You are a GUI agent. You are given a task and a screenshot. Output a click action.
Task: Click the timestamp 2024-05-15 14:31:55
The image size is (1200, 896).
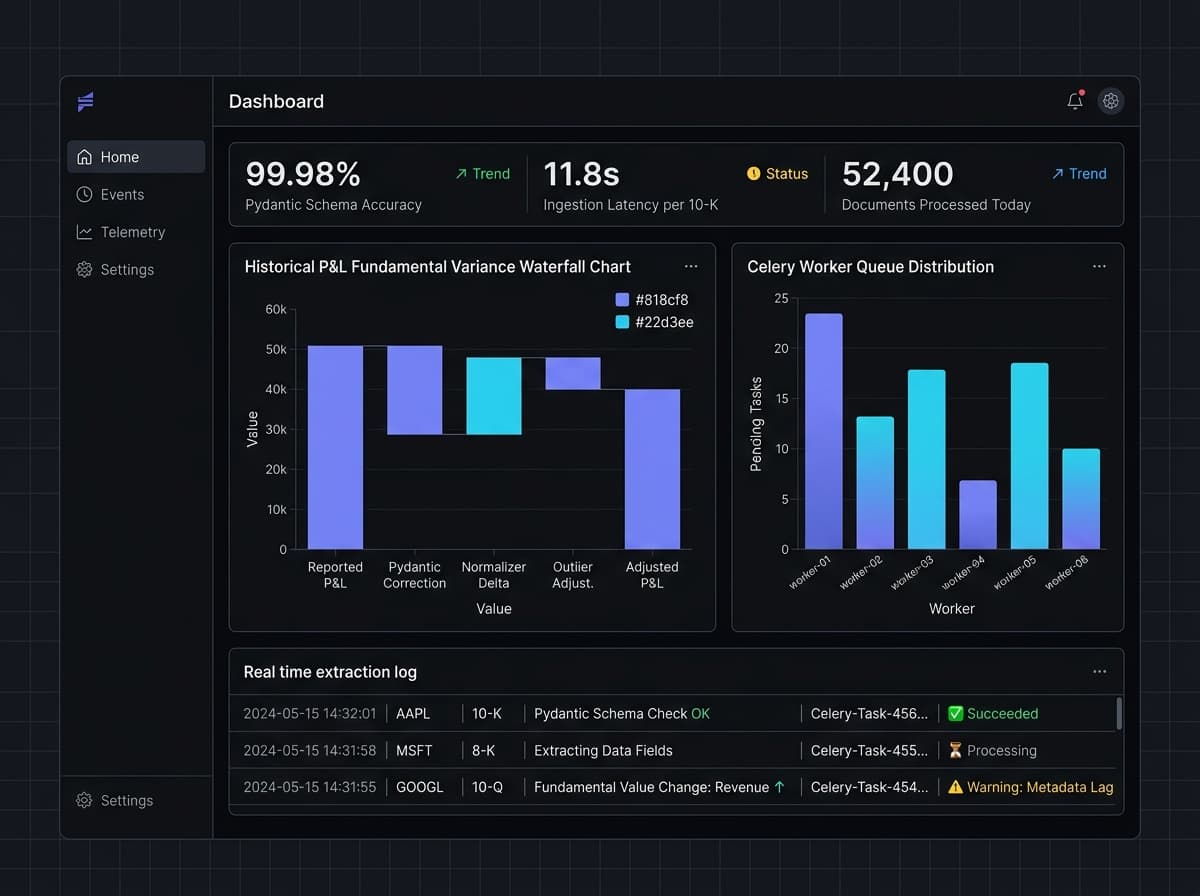tap(310, 787)
